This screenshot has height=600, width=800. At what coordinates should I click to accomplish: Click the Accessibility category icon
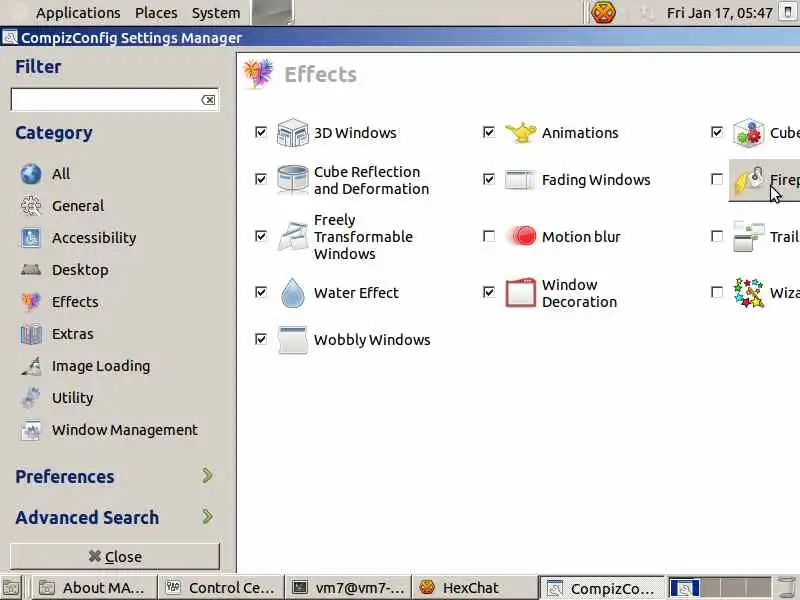[31, 238]
